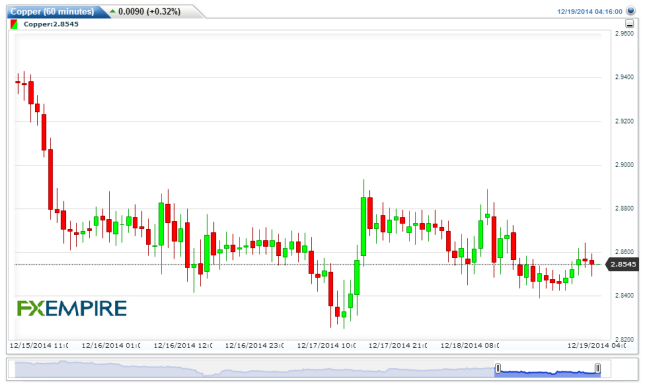Collapse the chart with the minus button
This screenshot has height=386, width=645.
click(629, 23)
